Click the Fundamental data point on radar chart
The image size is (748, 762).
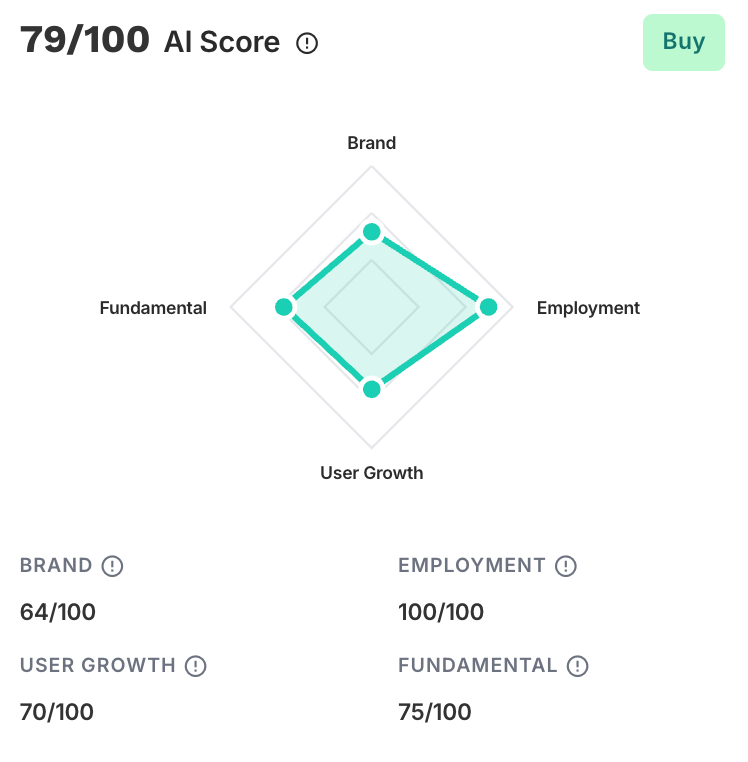284,307
